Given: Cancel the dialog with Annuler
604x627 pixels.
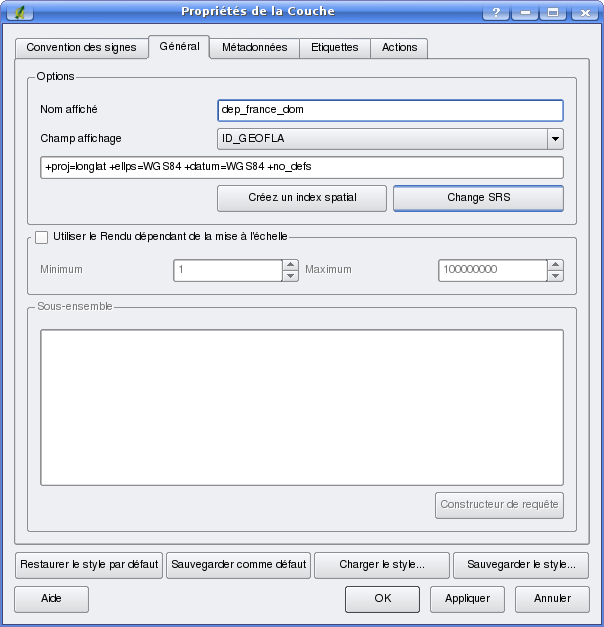Looking at the screenshot, I should [552, 599].
